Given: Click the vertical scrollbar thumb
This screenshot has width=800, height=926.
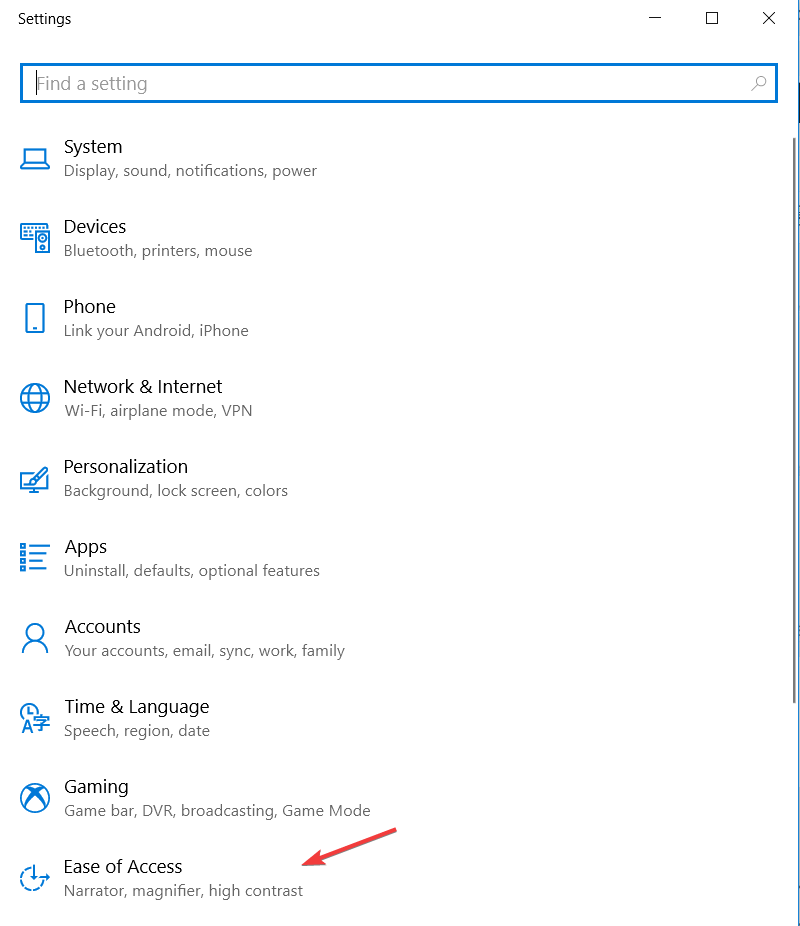Looking at the screenshot, I should tap(795, 420).
